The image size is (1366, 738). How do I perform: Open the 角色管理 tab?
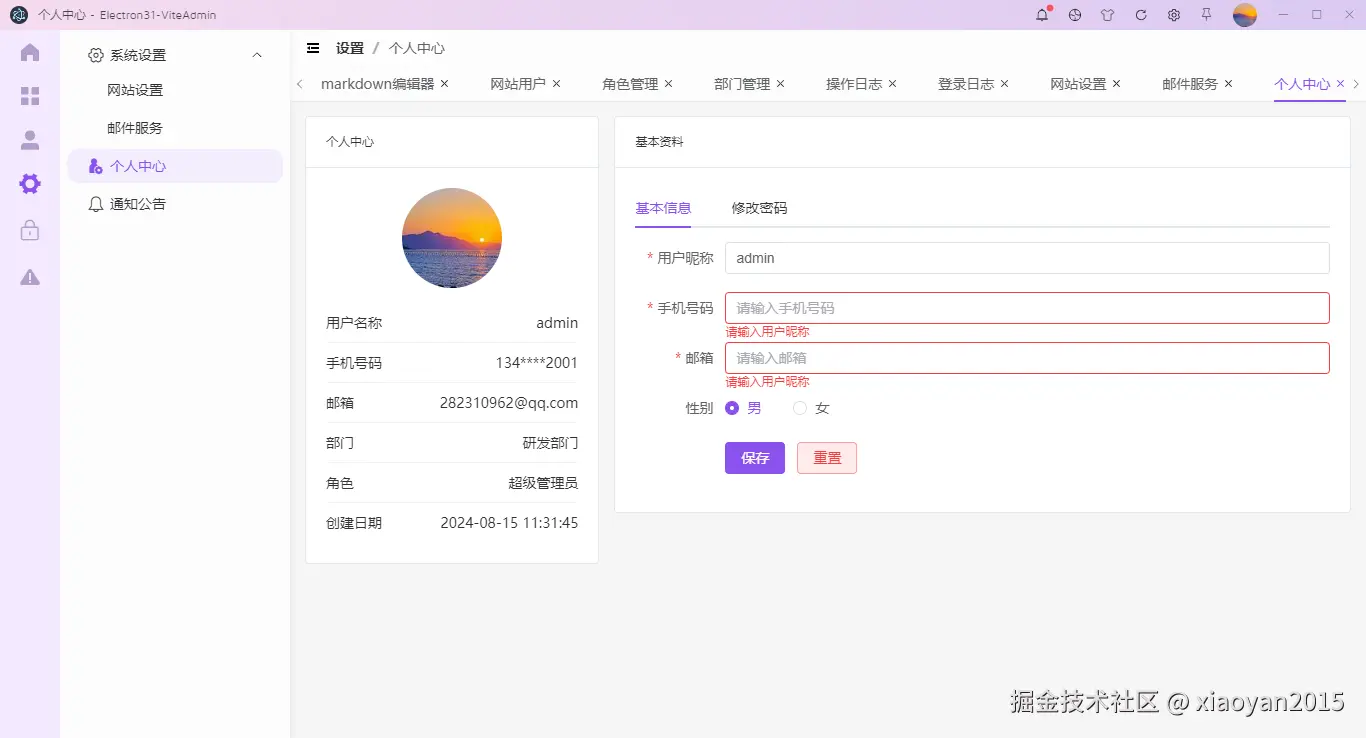click(x=628, y=84)
